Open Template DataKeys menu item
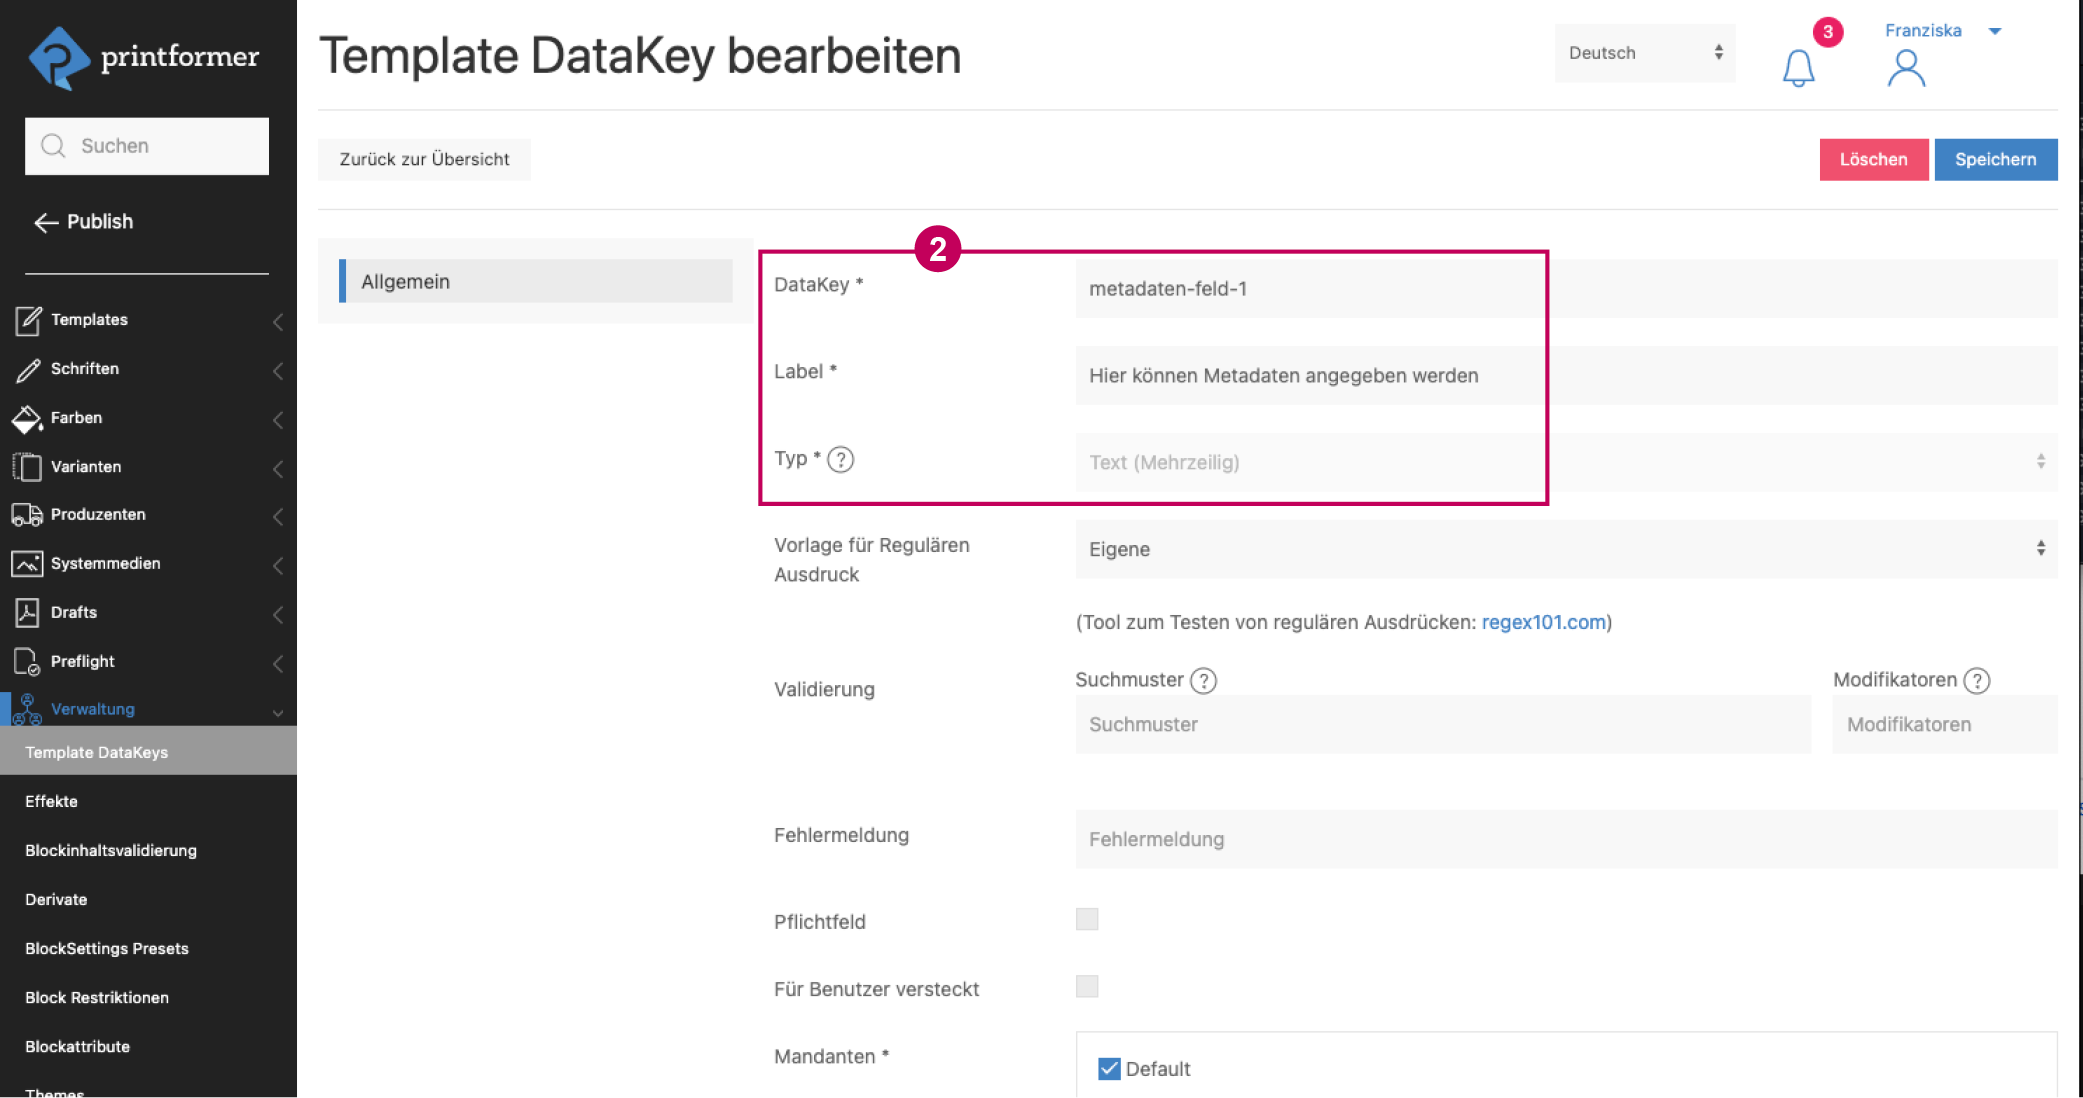 point(97,752)
